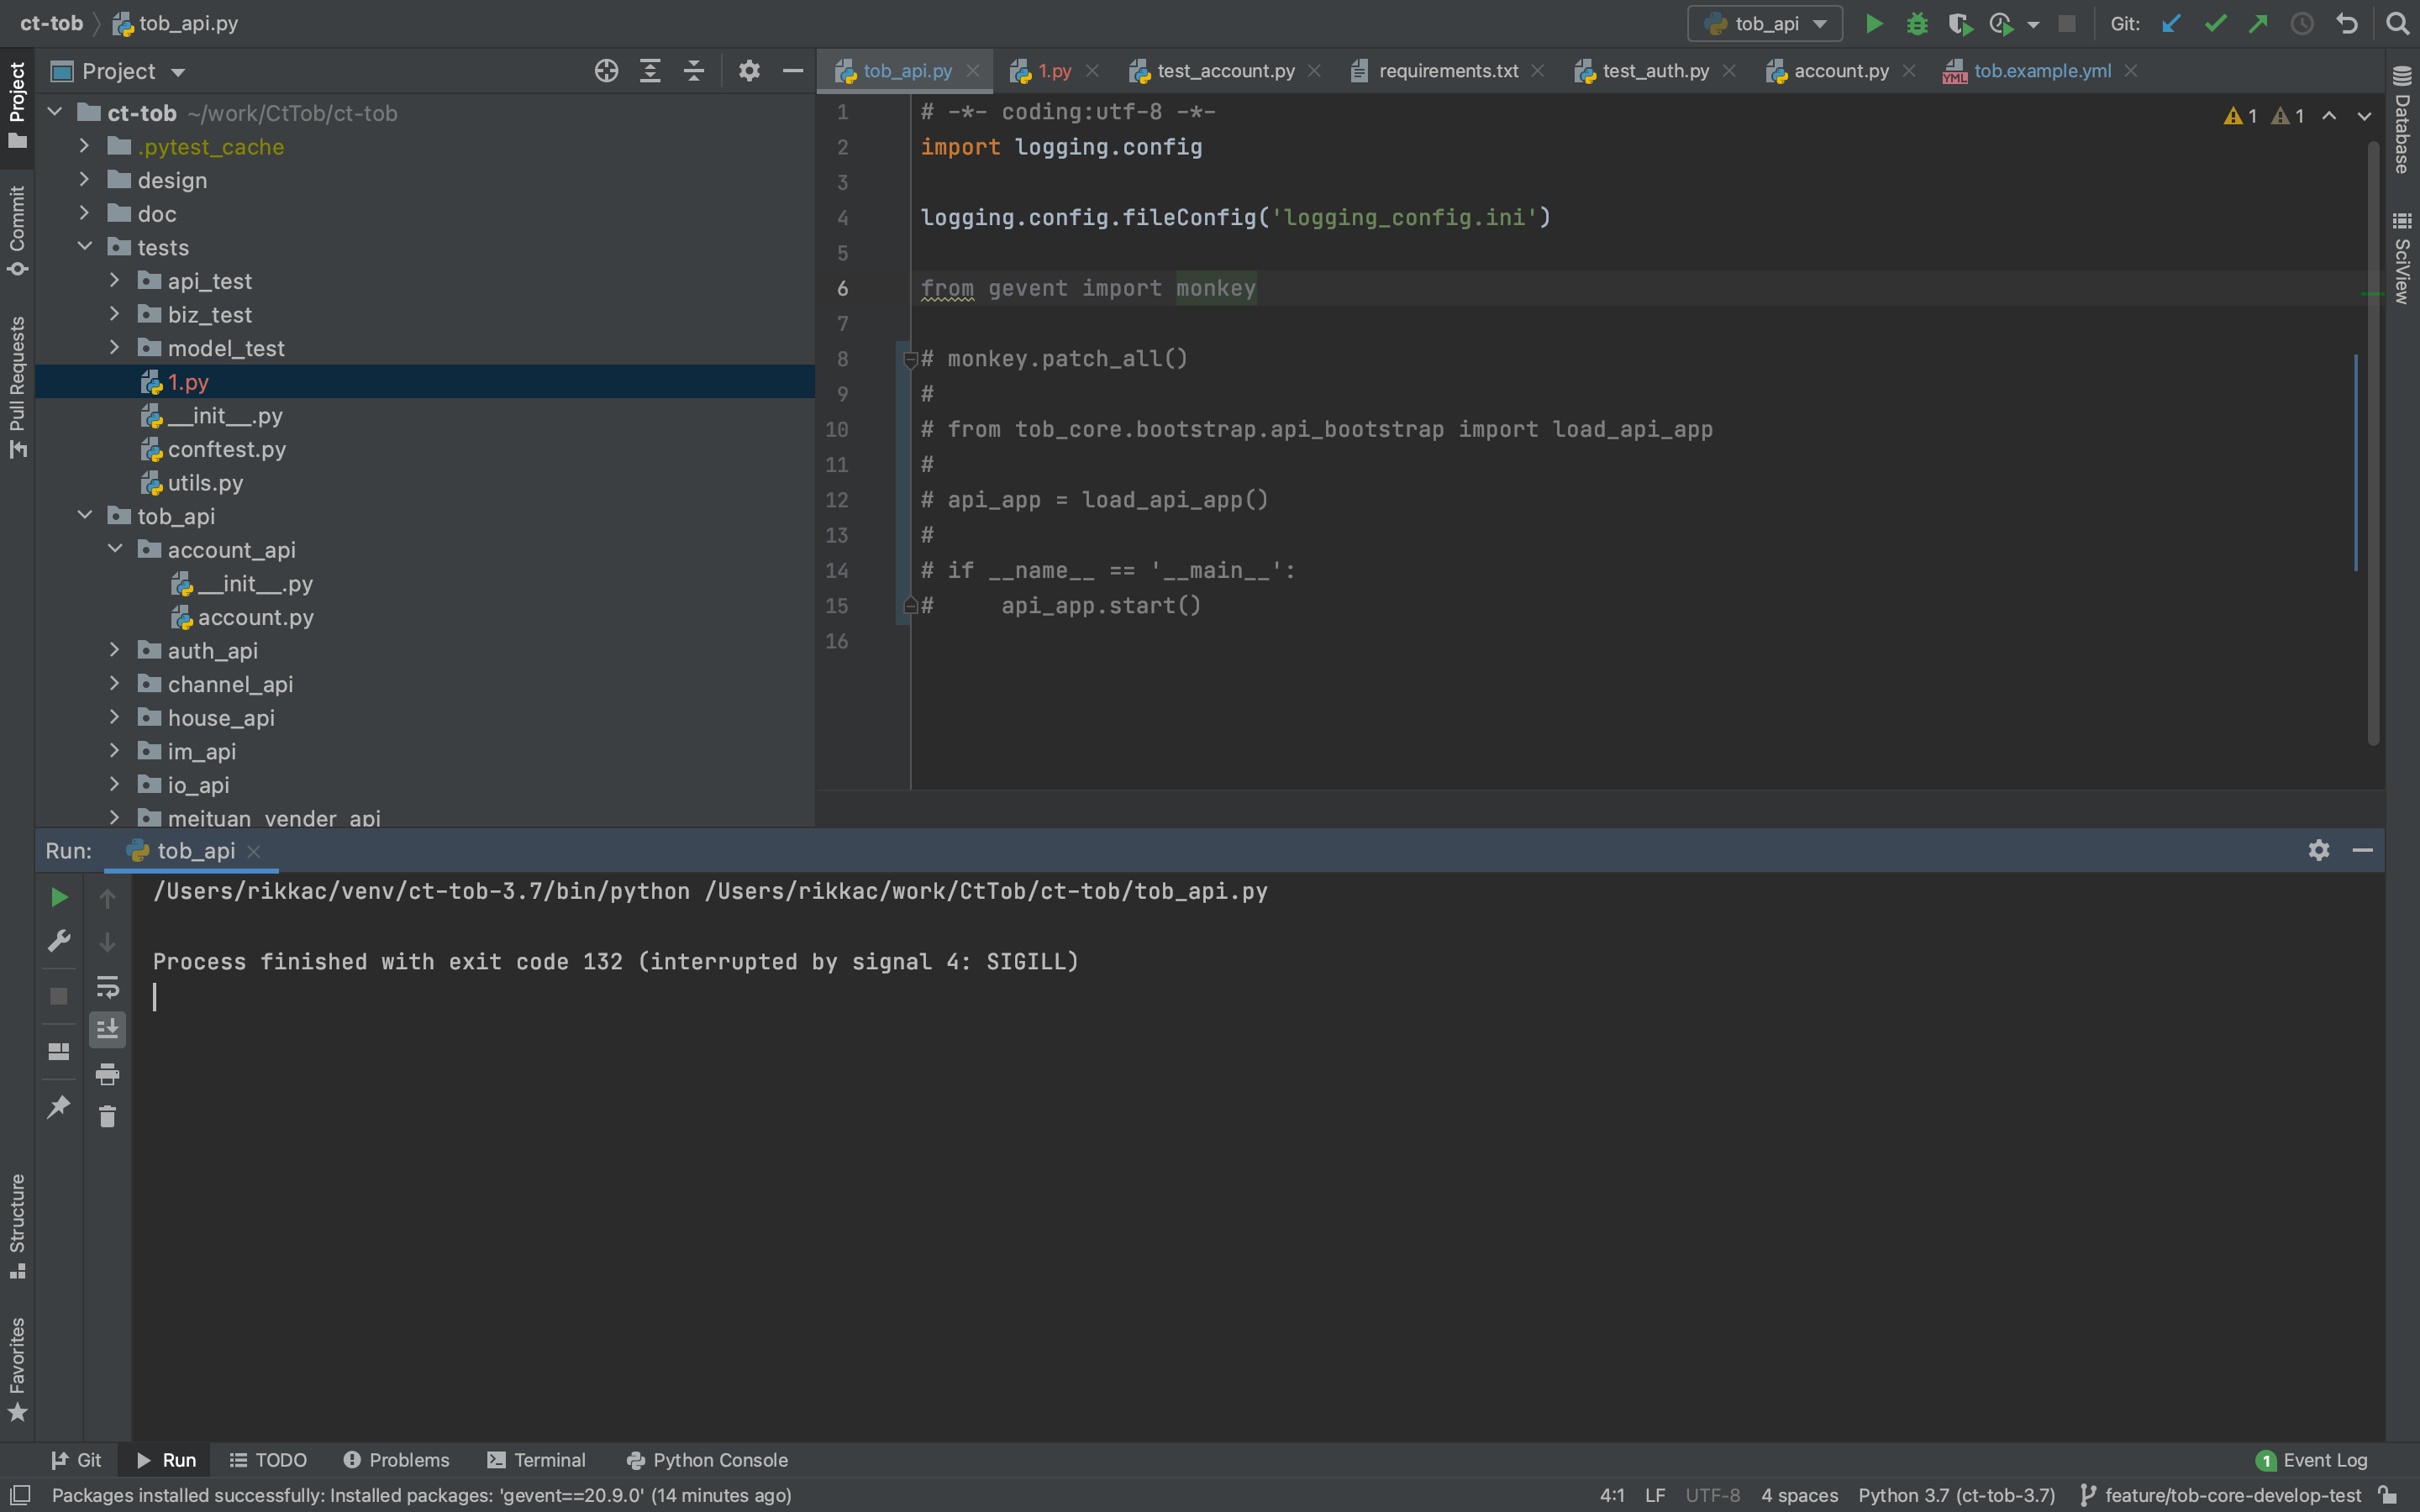Clear all console output with trash icon
The width and height of the screenshot is (2420, 1512).
(x=107, y=1117)
